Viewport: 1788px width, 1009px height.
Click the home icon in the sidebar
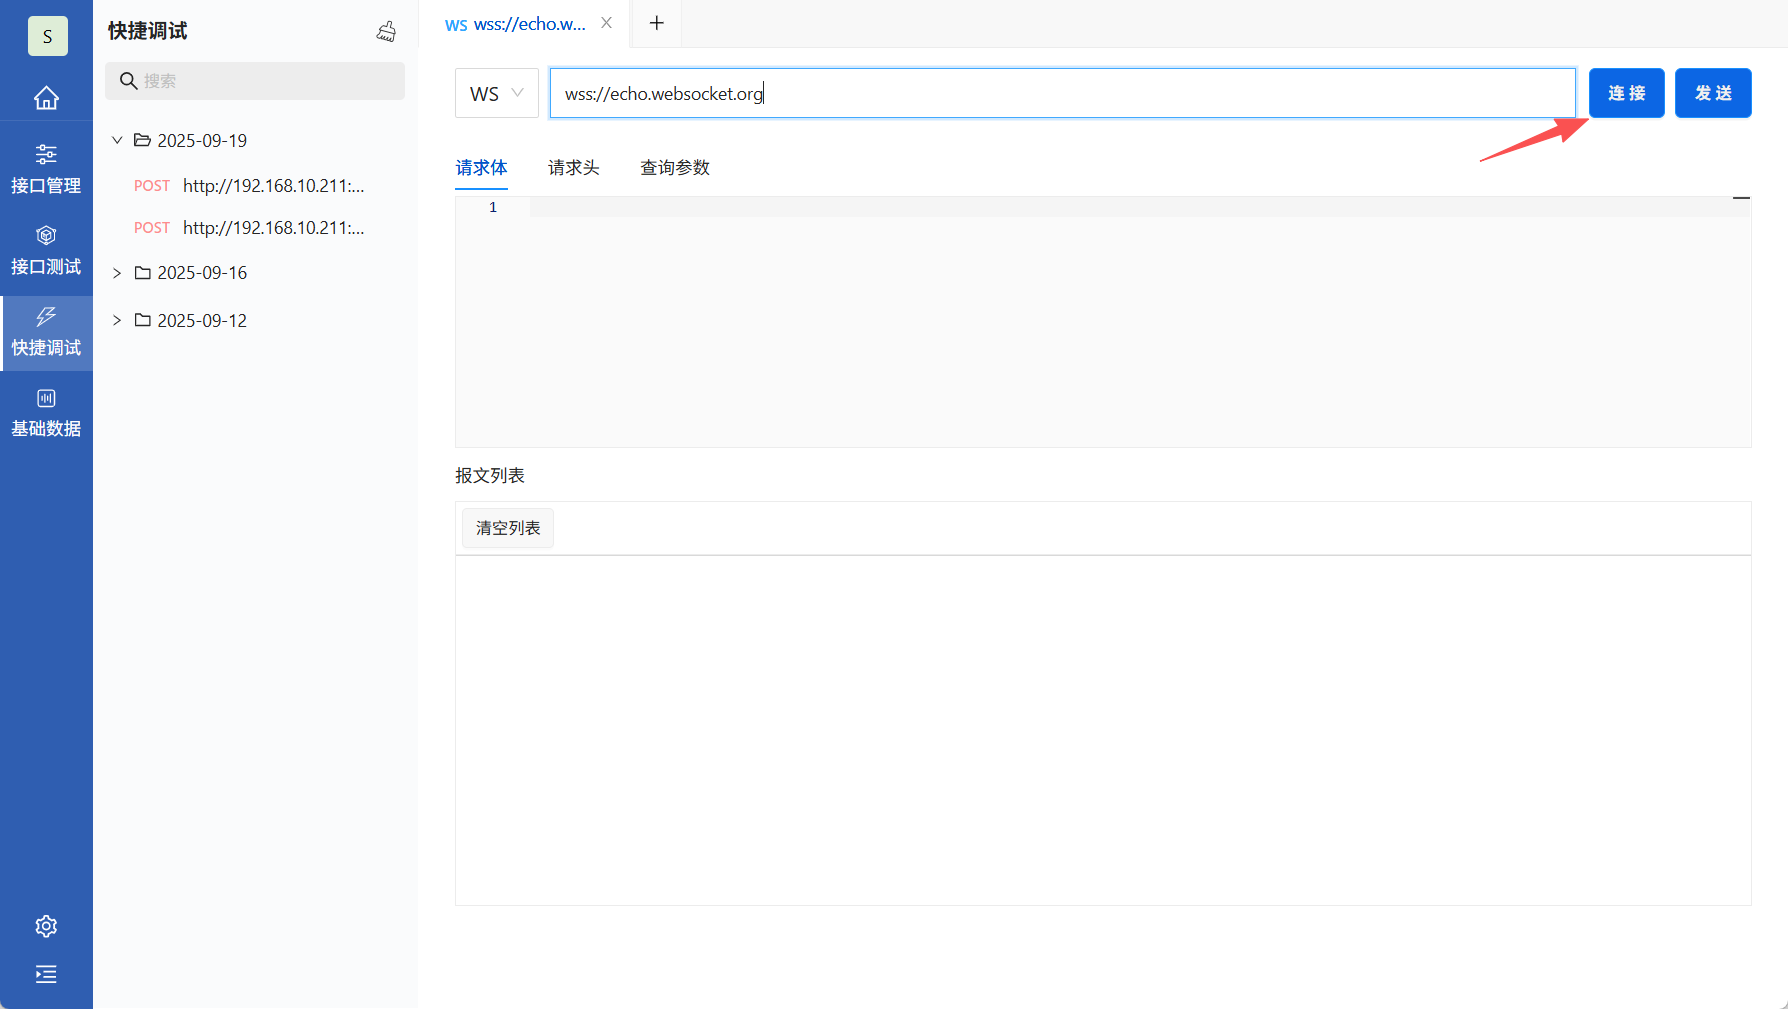(46, 97)
